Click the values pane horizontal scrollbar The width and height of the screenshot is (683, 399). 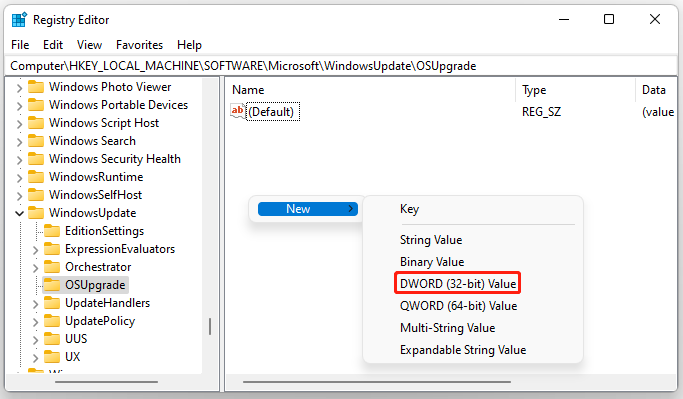coord(377,382)
